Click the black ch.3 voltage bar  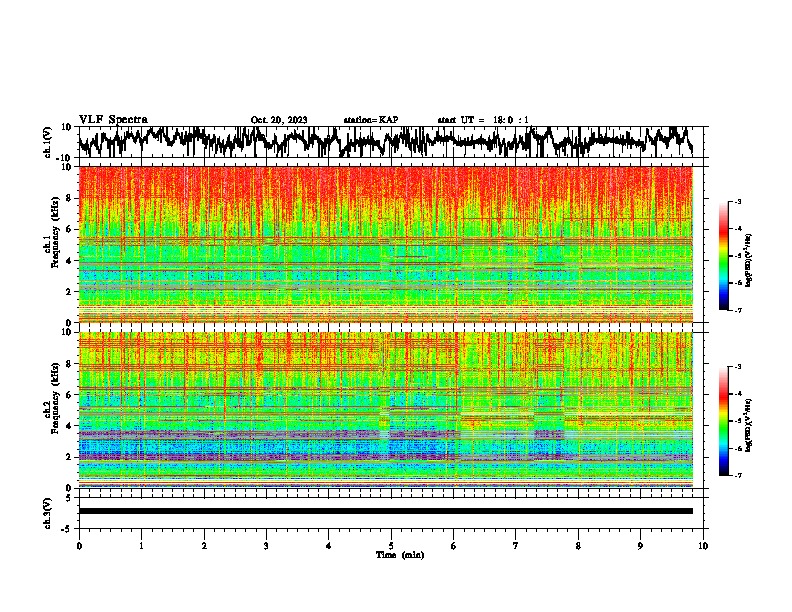tap(385, 511)
